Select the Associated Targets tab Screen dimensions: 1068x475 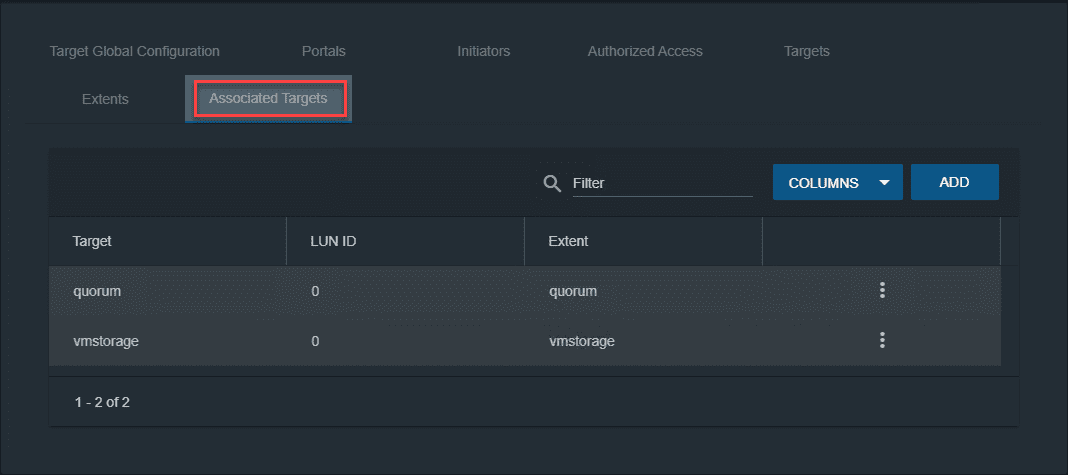click(x=268, y=99)
